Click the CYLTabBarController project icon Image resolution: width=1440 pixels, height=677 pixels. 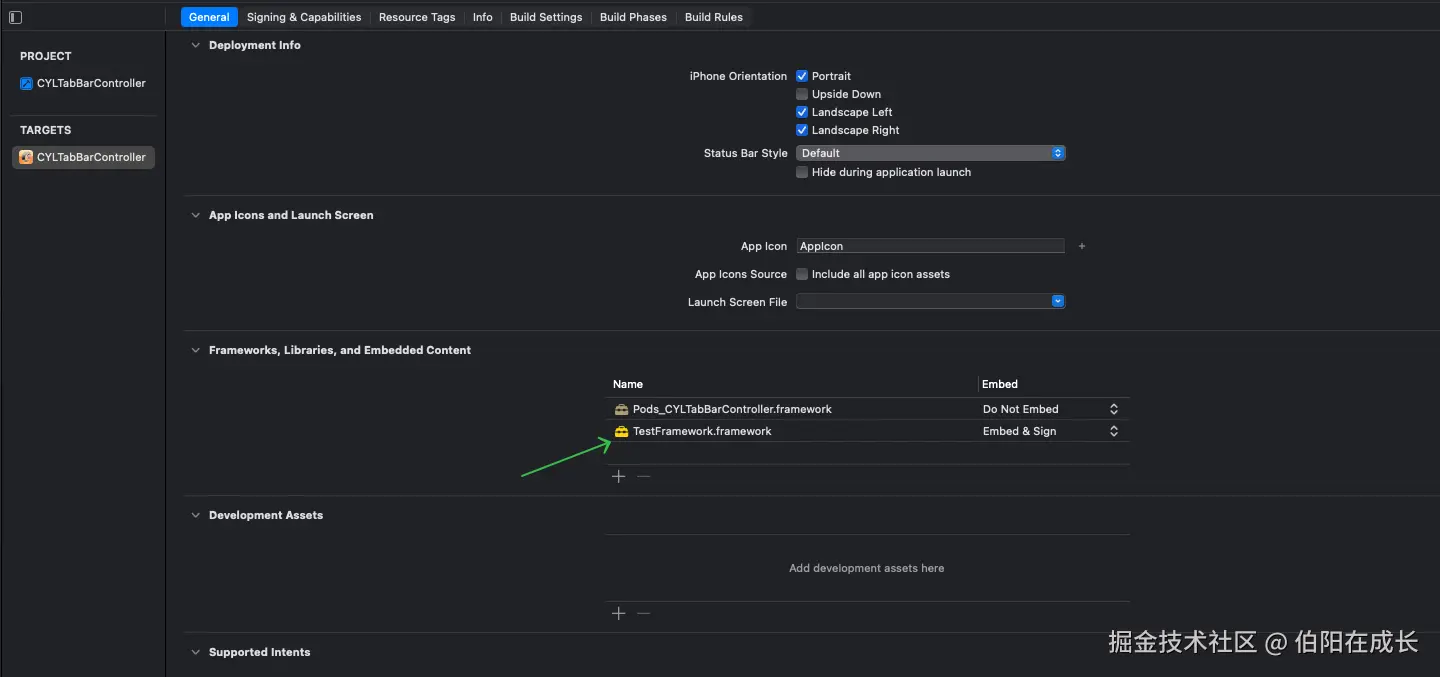pyautogui.click(x=26, y=84)
